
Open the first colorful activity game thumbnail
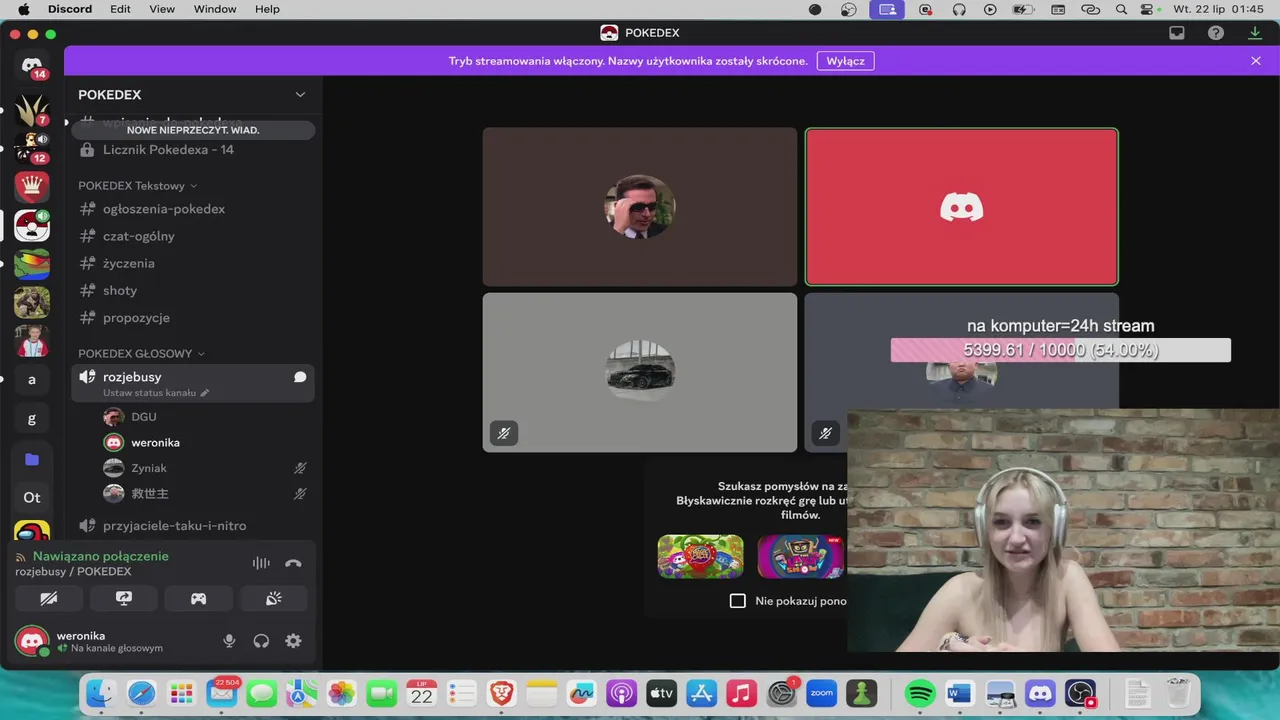(x=700, y=557)
